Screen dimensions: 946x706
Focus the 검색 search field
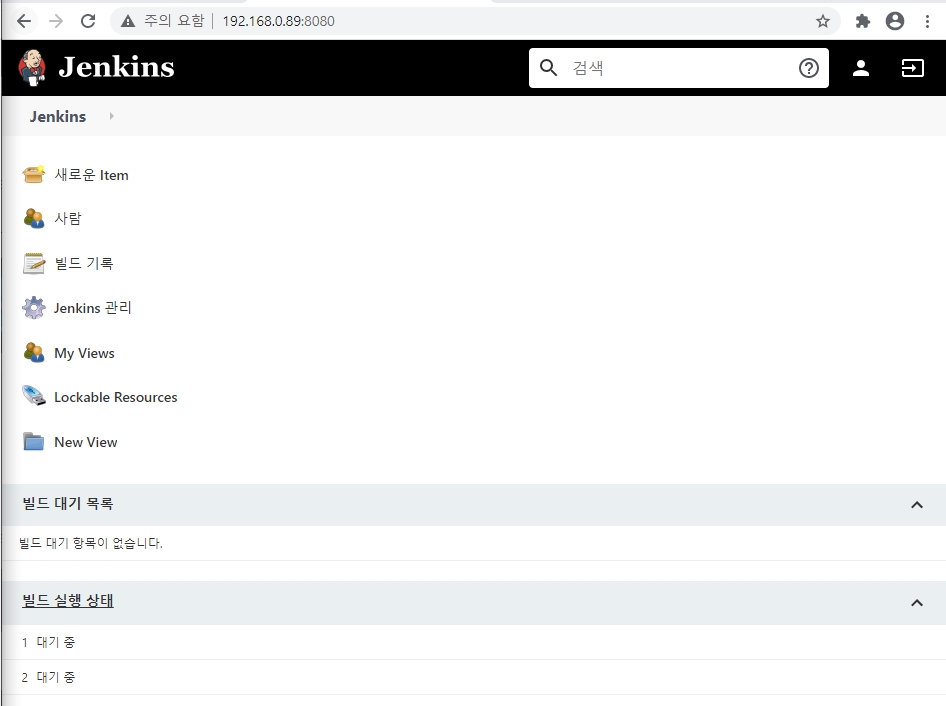point(679,68)
